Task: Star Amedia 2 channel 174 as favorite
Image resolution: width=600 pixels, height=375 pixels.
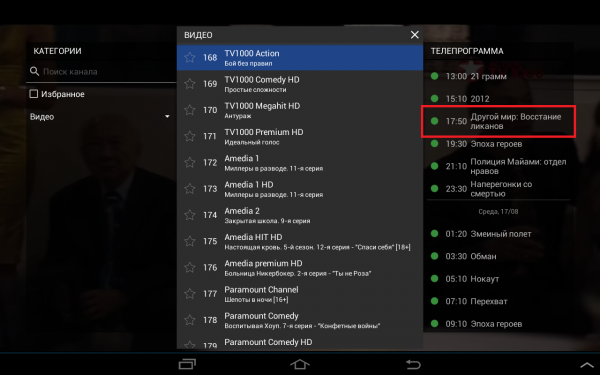Action: [x=190, y=215]
